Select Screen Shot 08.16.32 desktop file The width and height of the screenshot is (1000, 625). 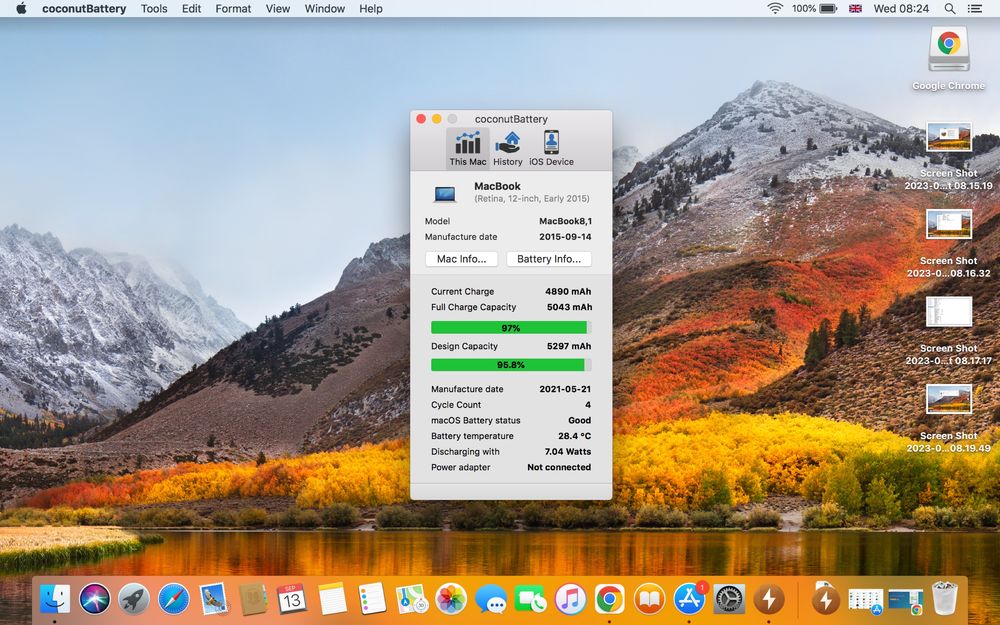pos(948,243)
